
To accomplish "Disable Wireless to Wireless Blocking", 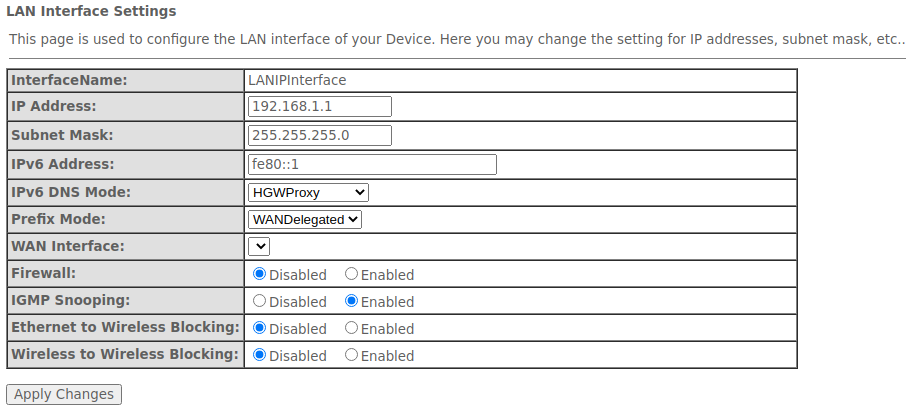I will [260, 355].
